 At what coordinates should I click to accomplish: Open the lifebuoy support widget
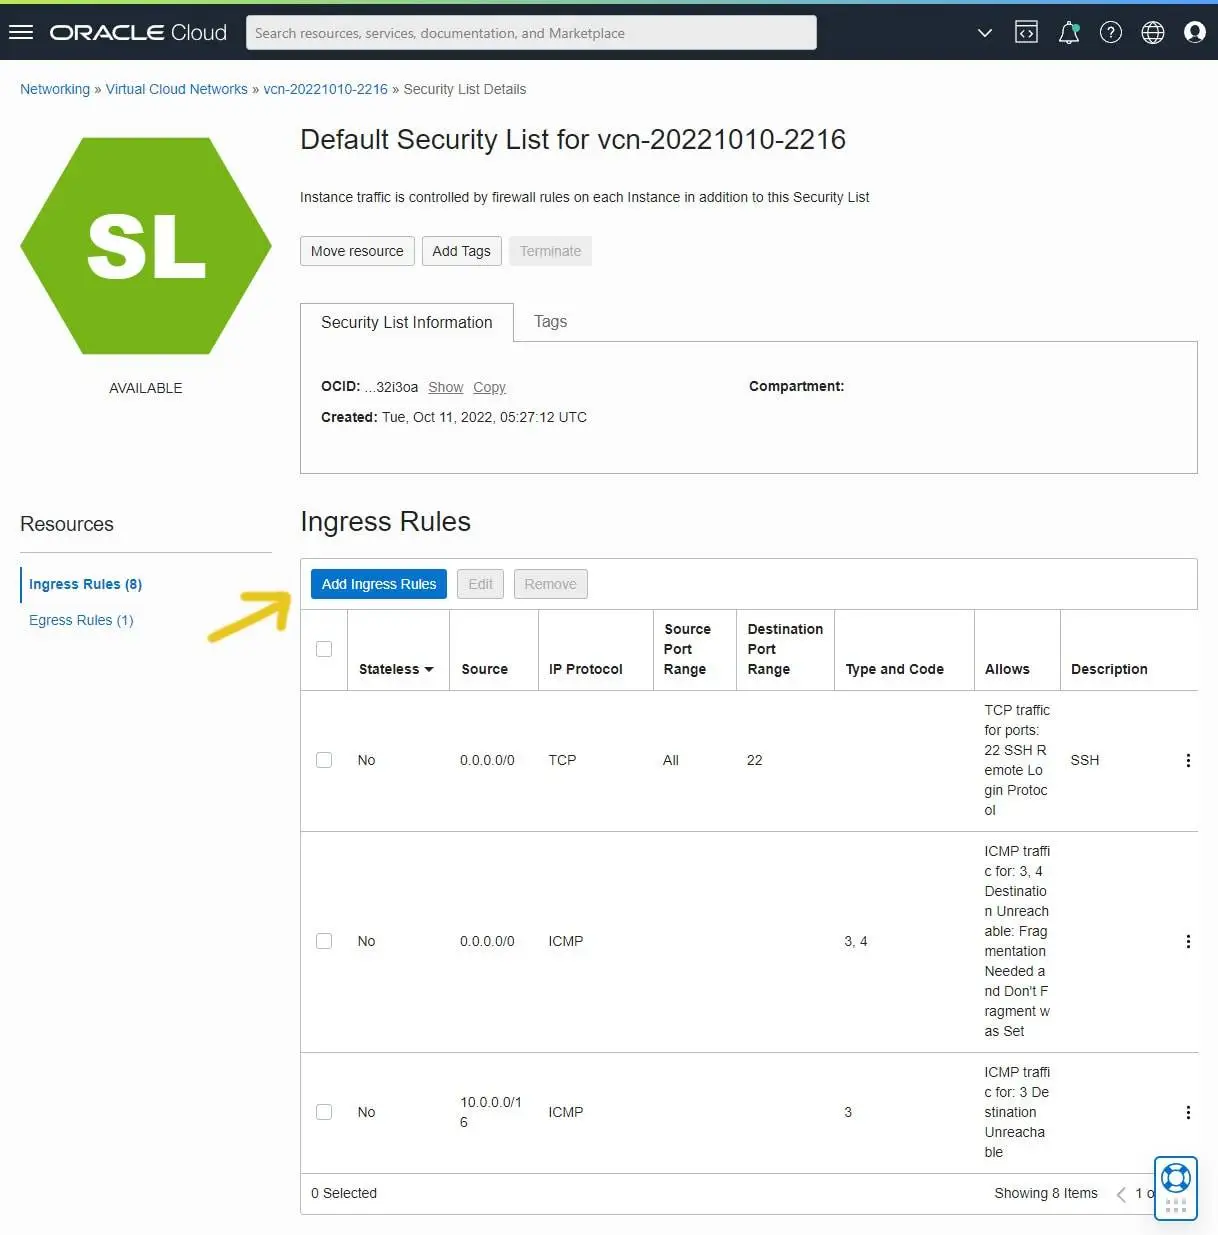(x=1176, y=1189)
